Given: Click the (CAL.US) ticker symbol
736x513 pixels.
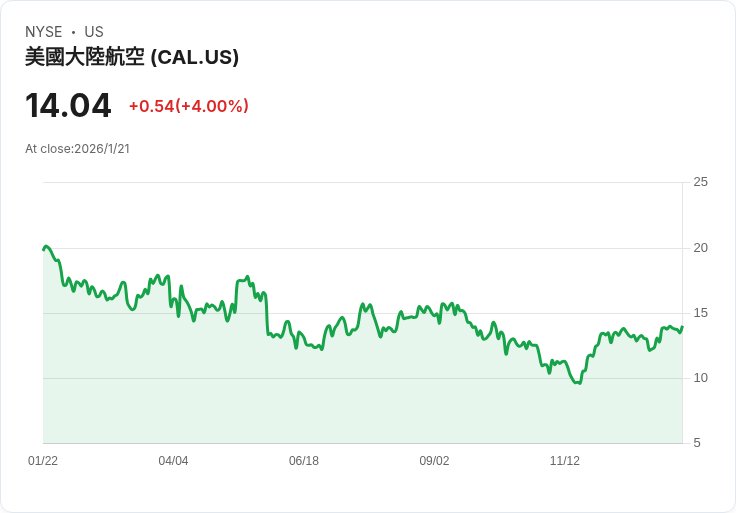Looking at the screenshot, I should 195,57.
